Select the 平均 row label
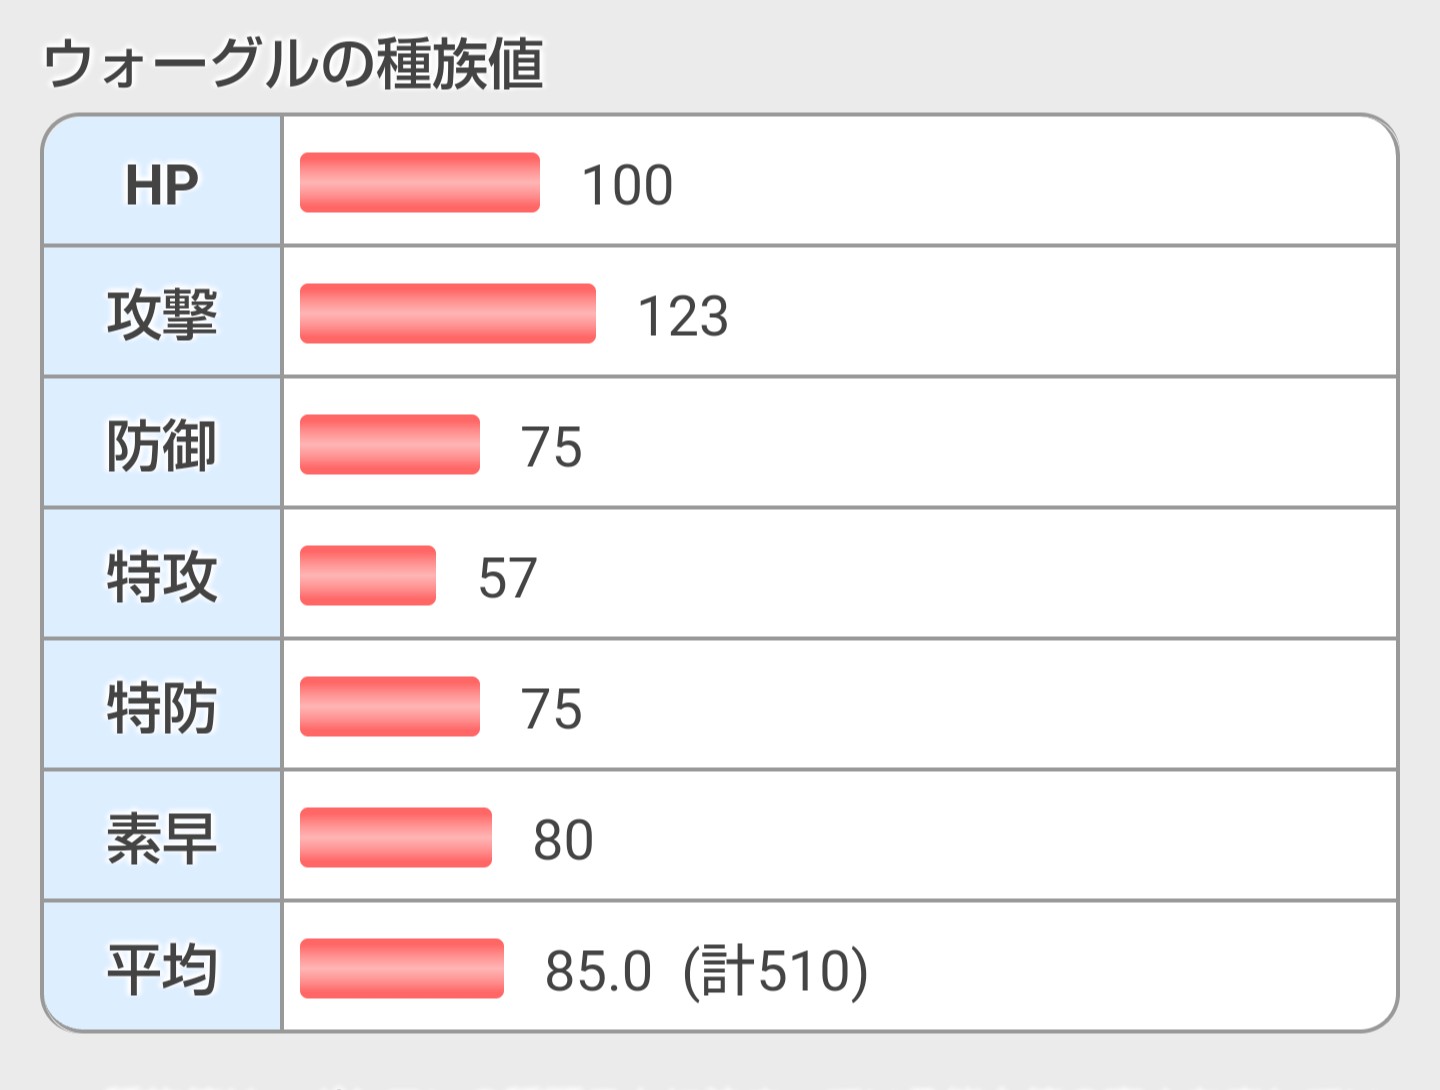This screenshot has width=1440, height=1090. (162, 970)
